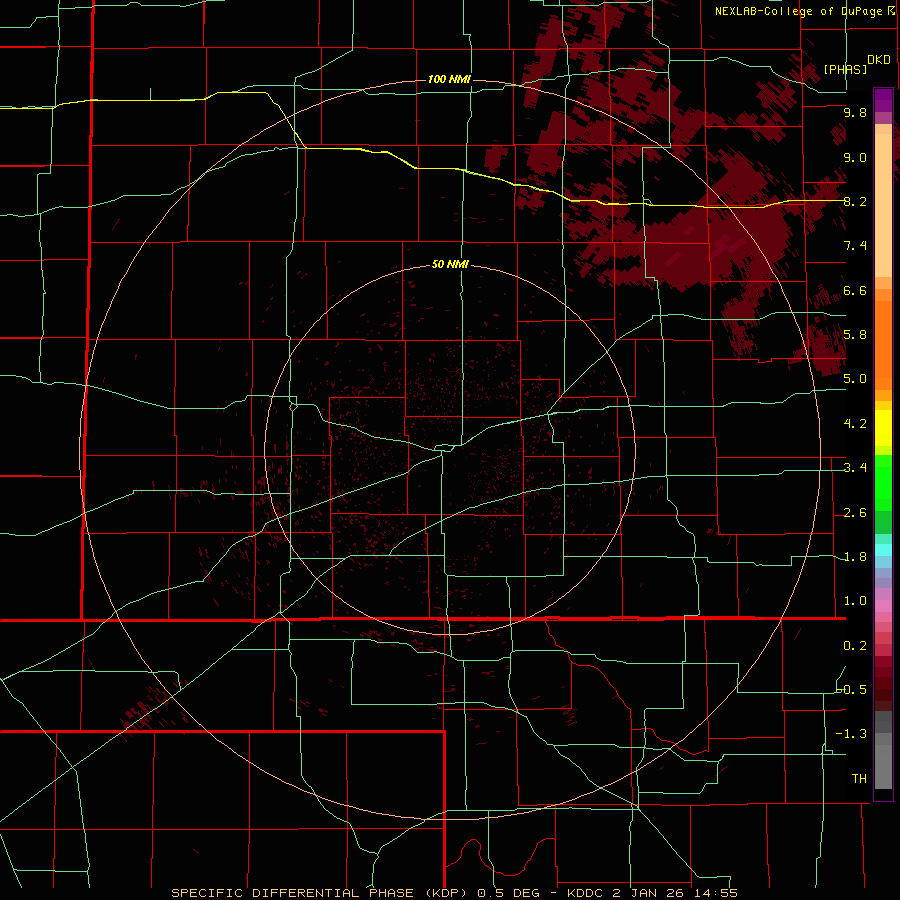
Task: Click the -0.5 scale label
Action: coord(852,690)
